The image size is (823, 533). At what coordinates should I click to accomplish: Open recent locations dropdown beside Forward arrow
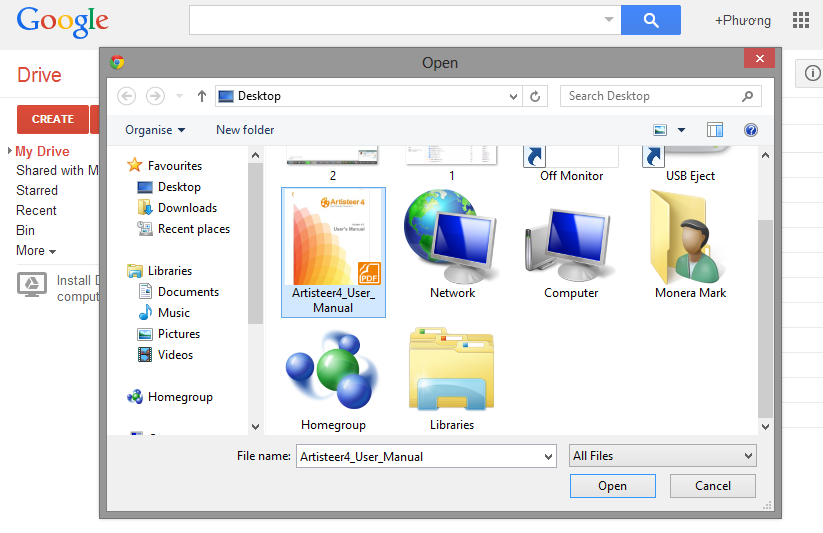coord(180,96)
